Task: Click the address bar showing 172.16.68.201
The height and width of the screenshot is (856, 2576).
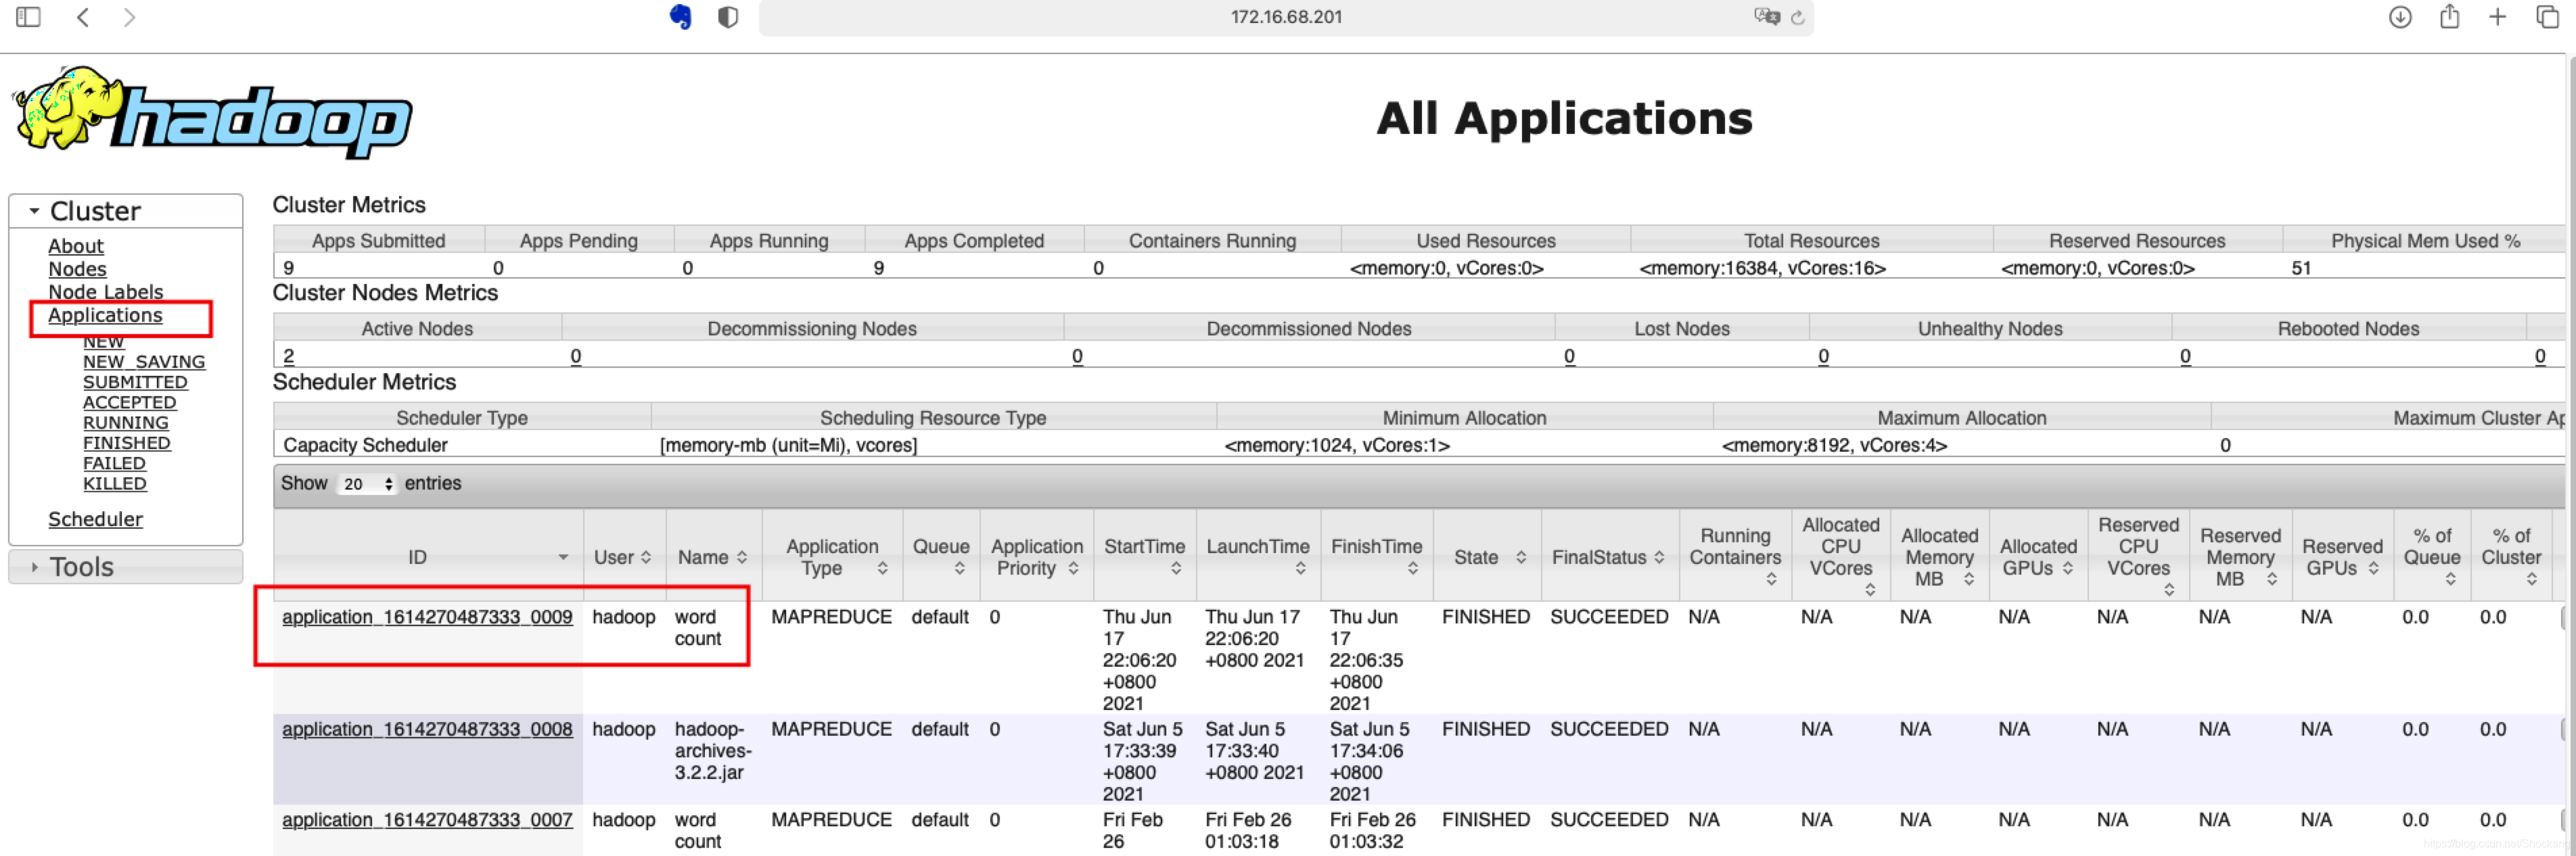Action: 1285,17
